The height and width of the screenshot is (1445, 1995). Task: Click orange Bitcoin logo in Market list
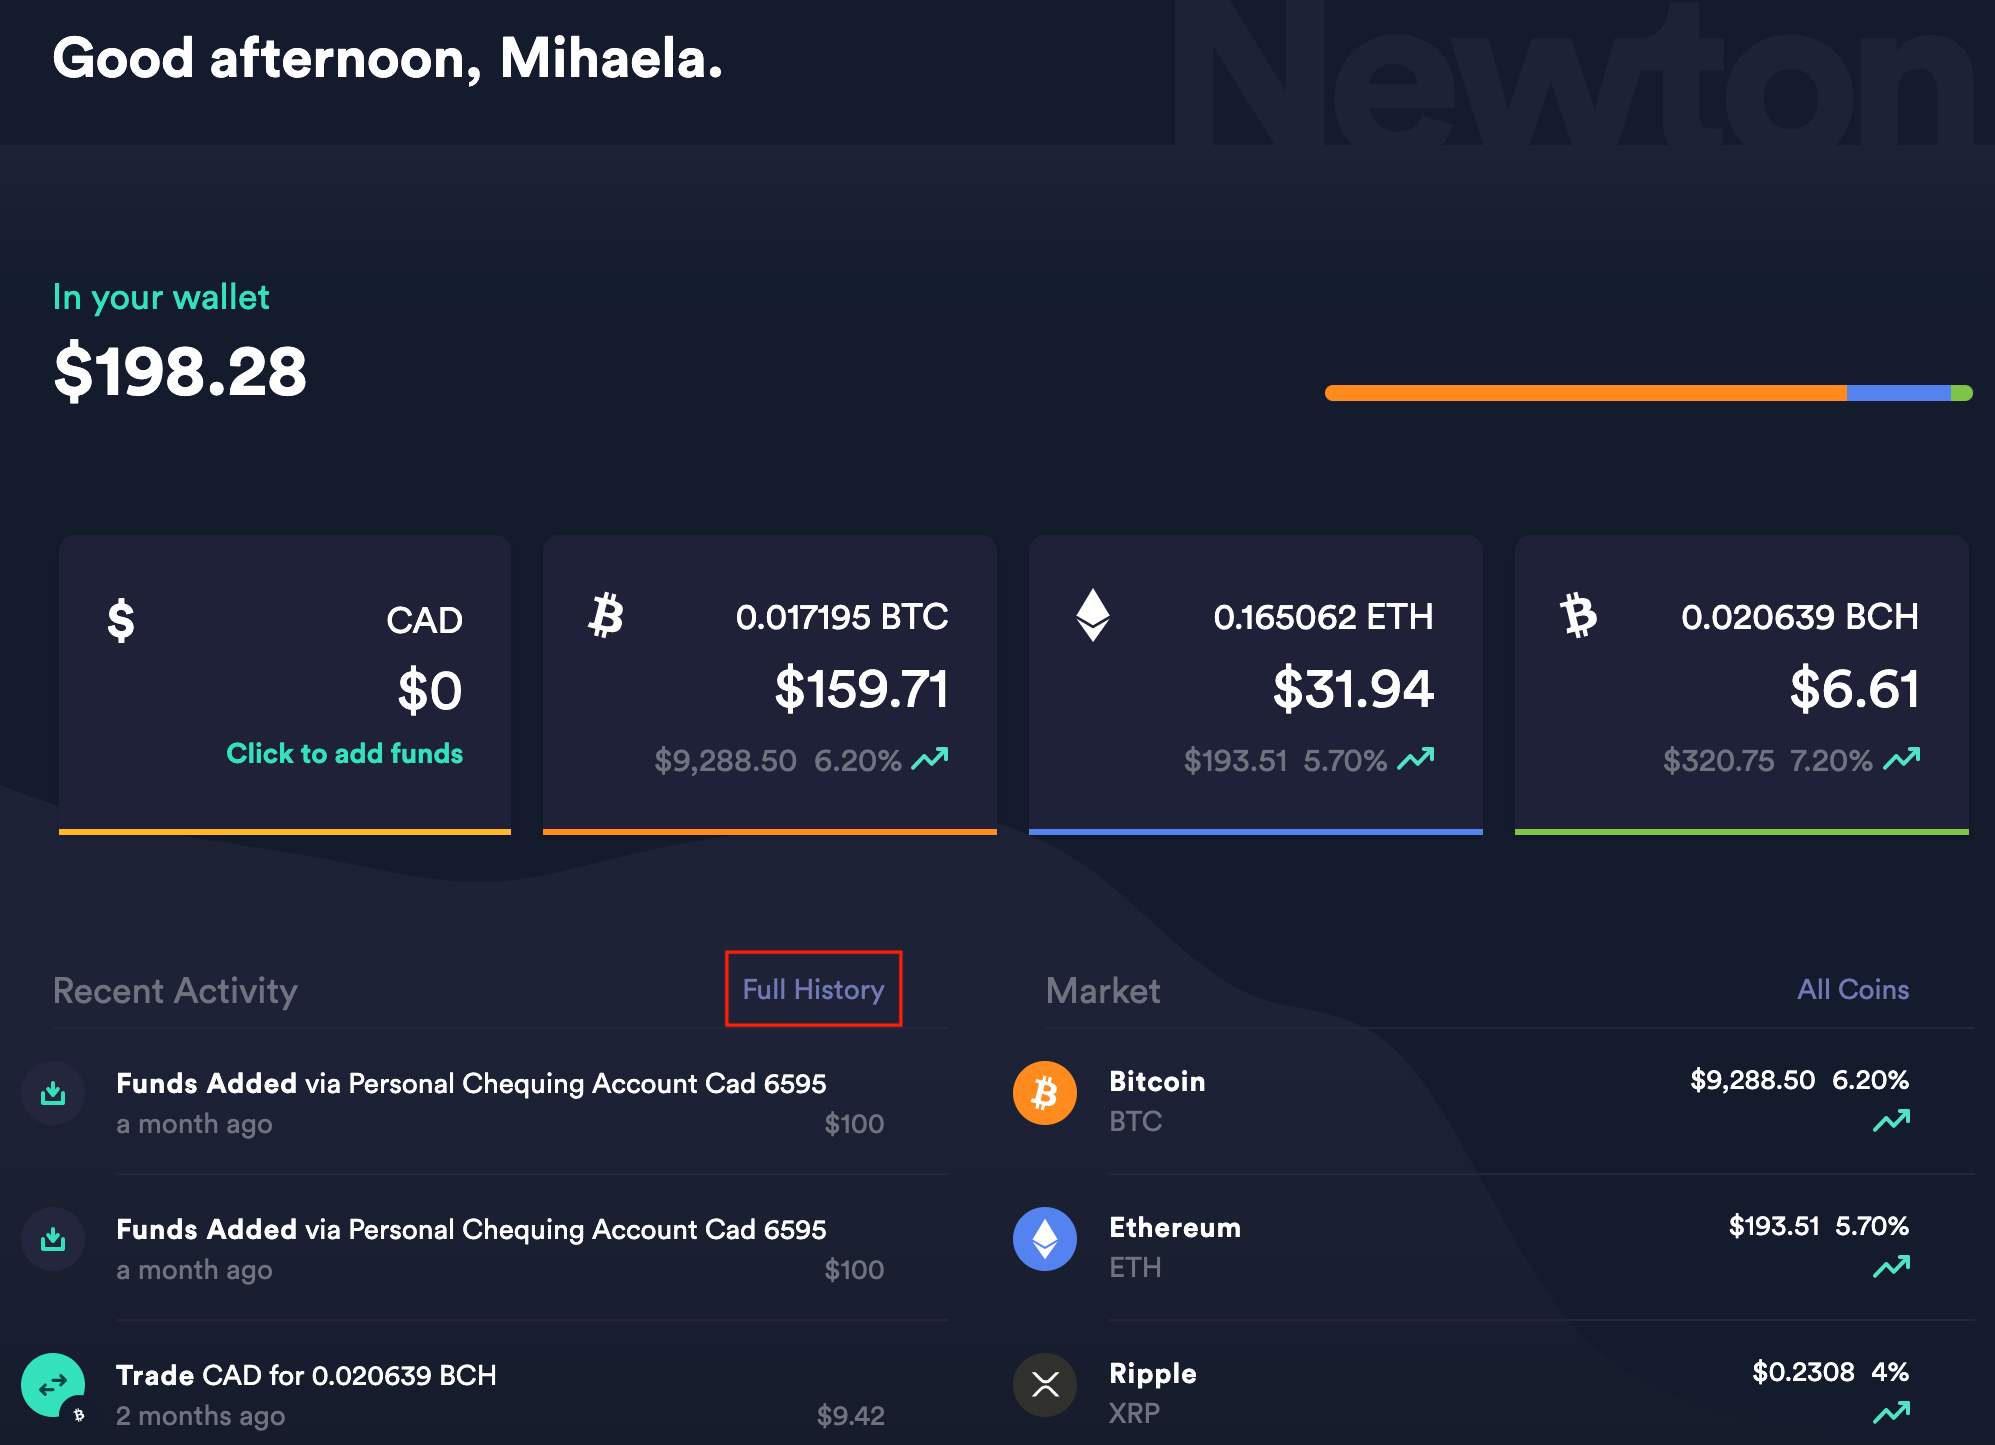[1045, 1093]
